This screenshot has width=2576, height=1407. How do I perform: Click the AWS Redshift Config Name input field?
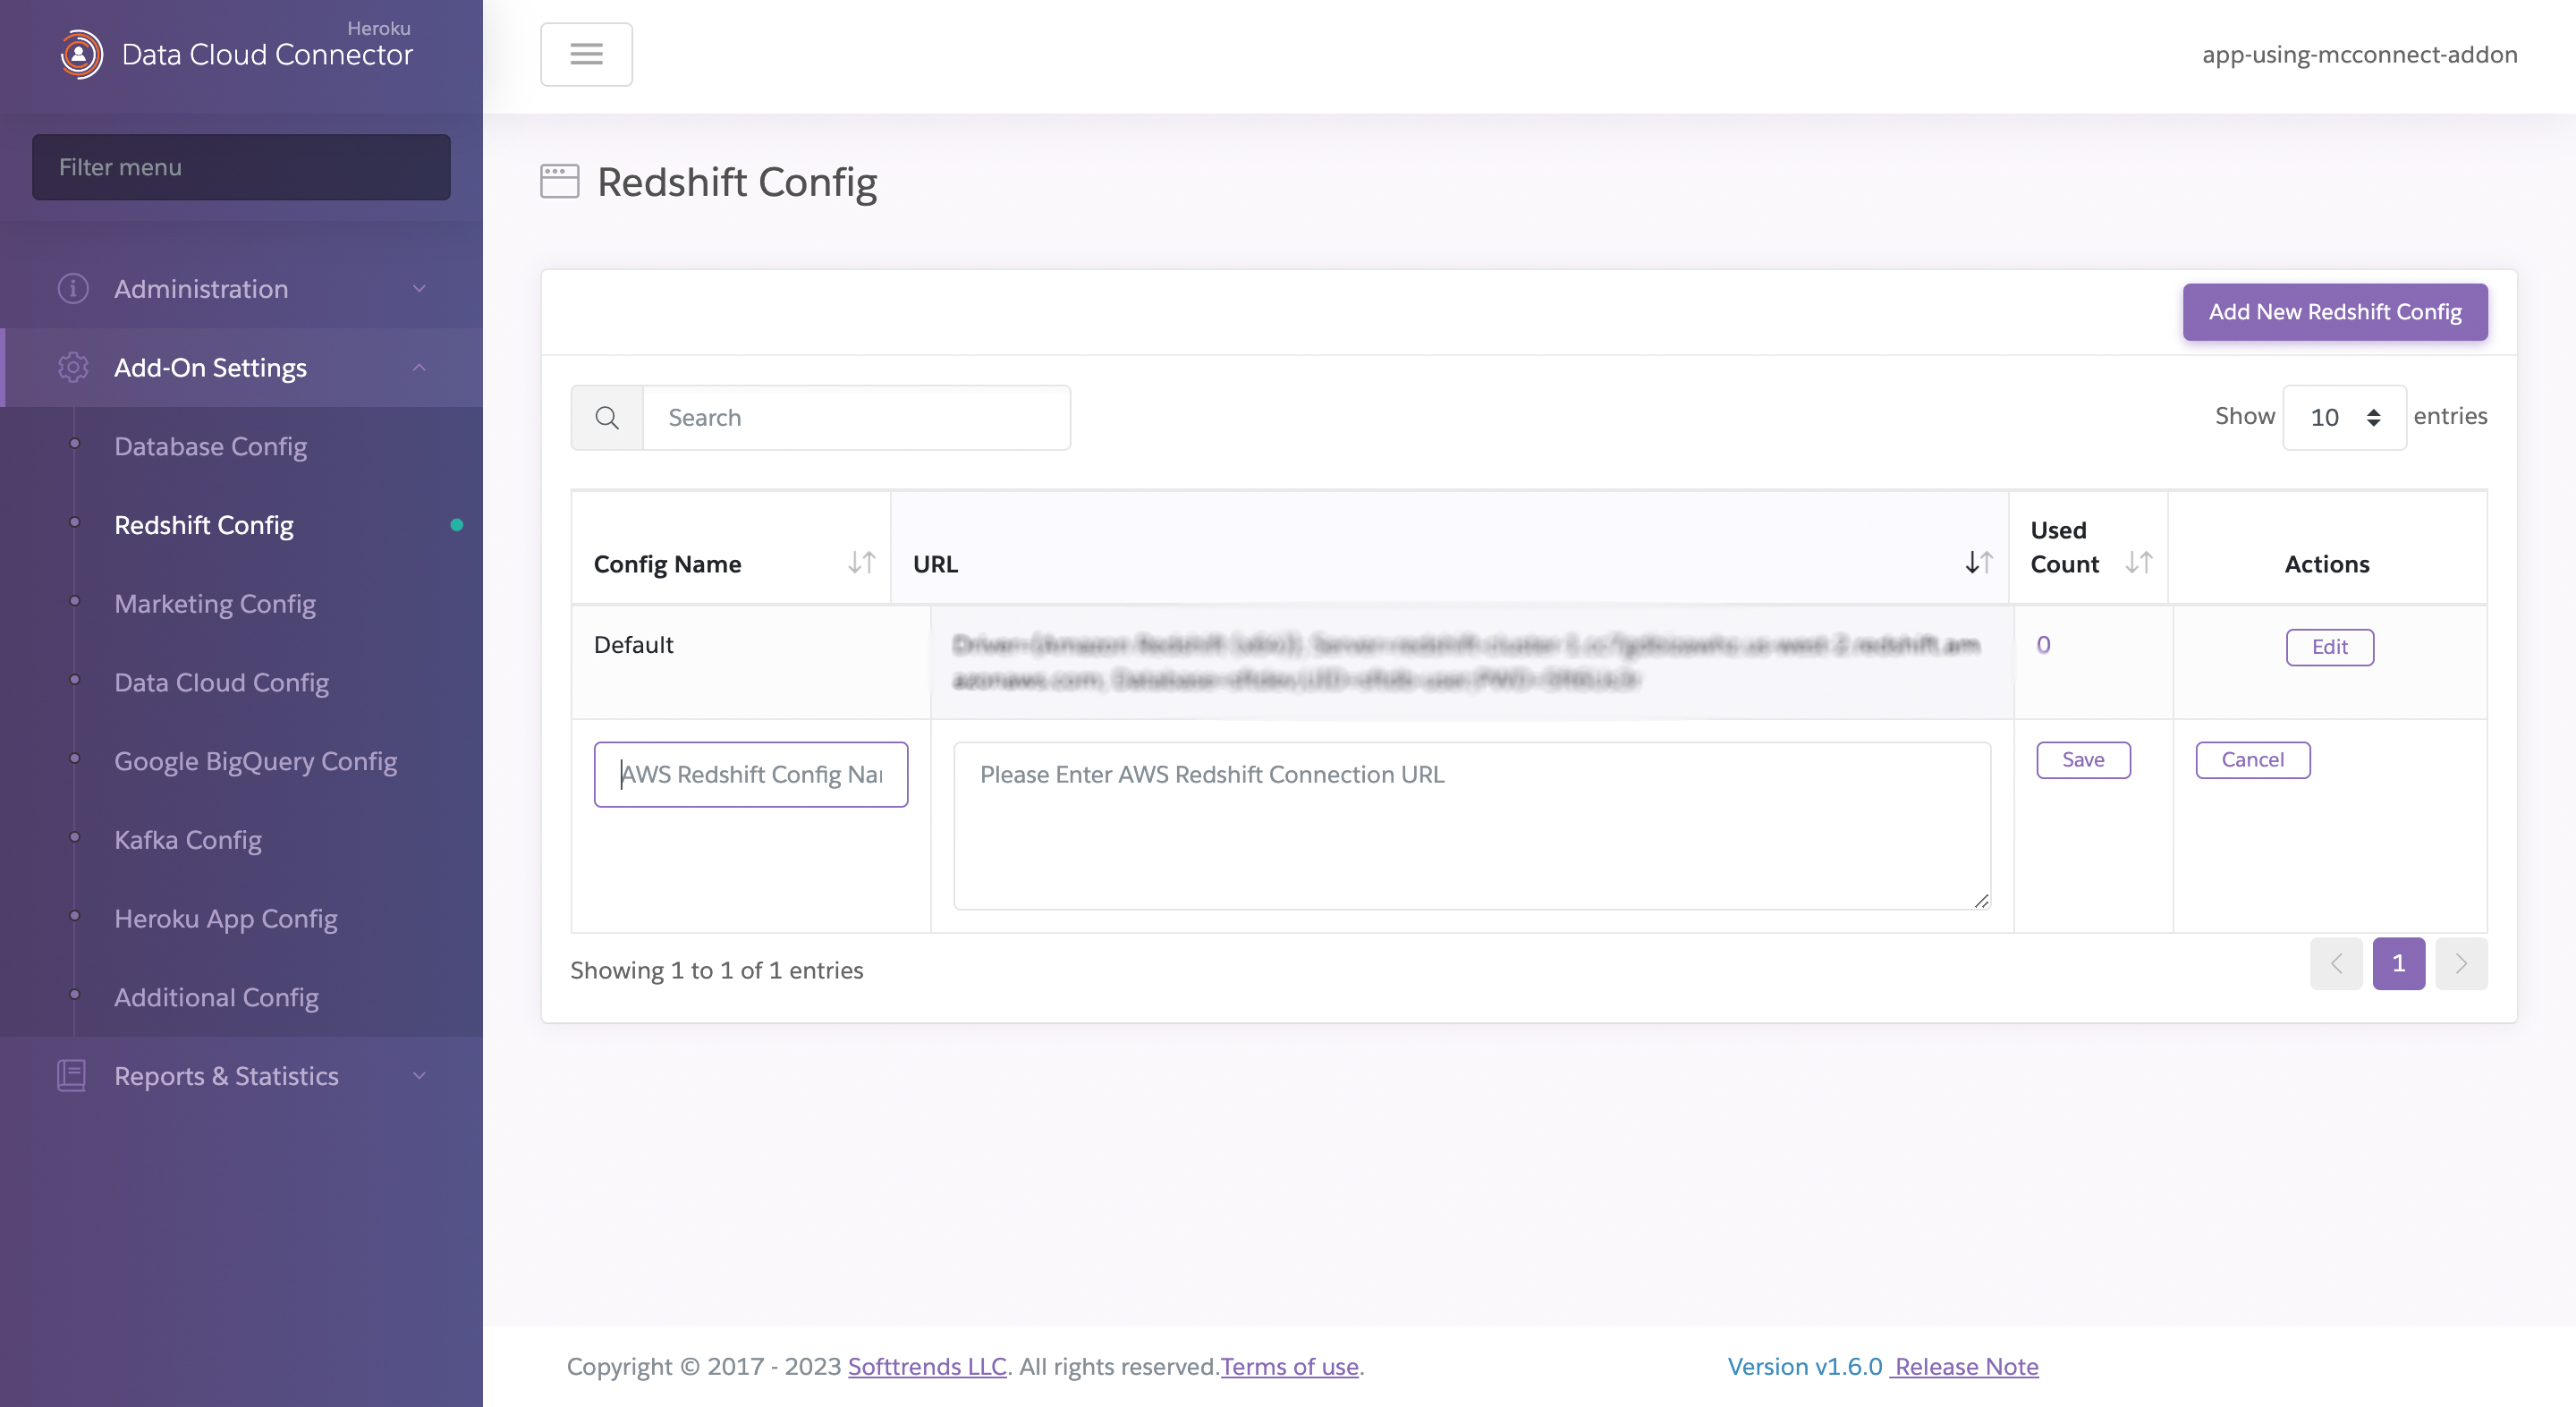tap(750, 773)
